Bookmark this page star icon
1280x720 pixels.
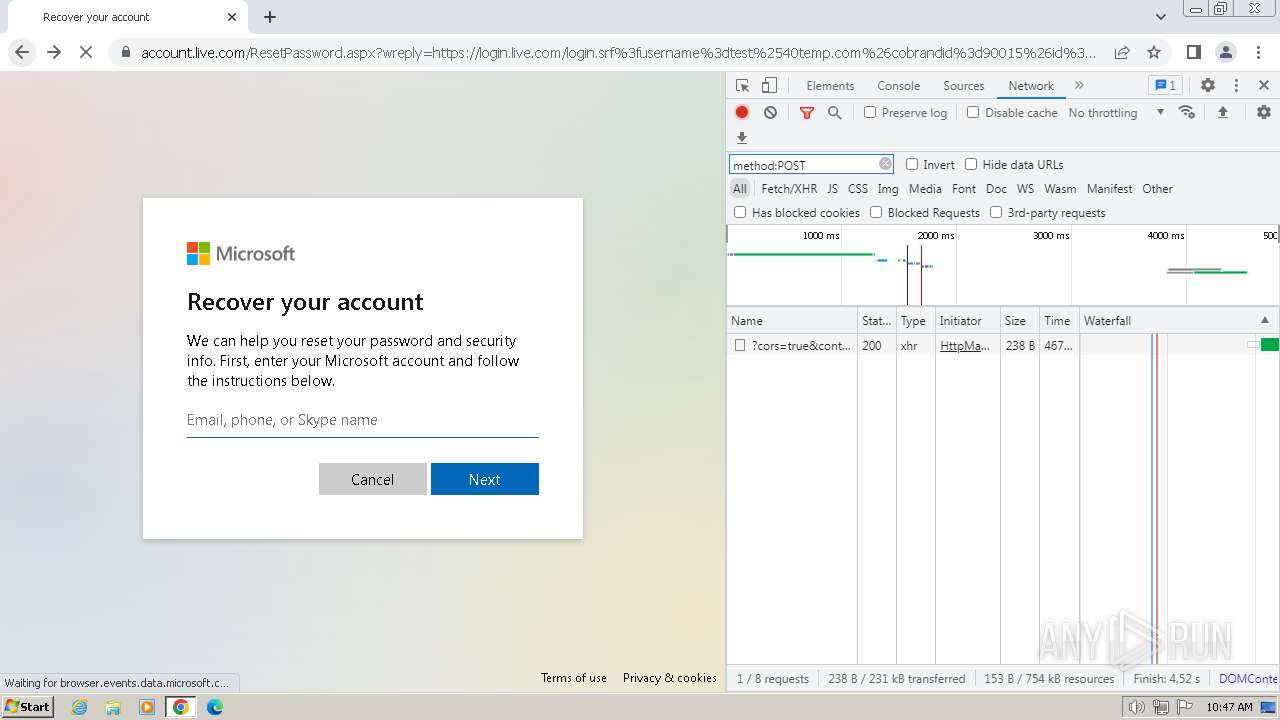tap(1154, 52)
